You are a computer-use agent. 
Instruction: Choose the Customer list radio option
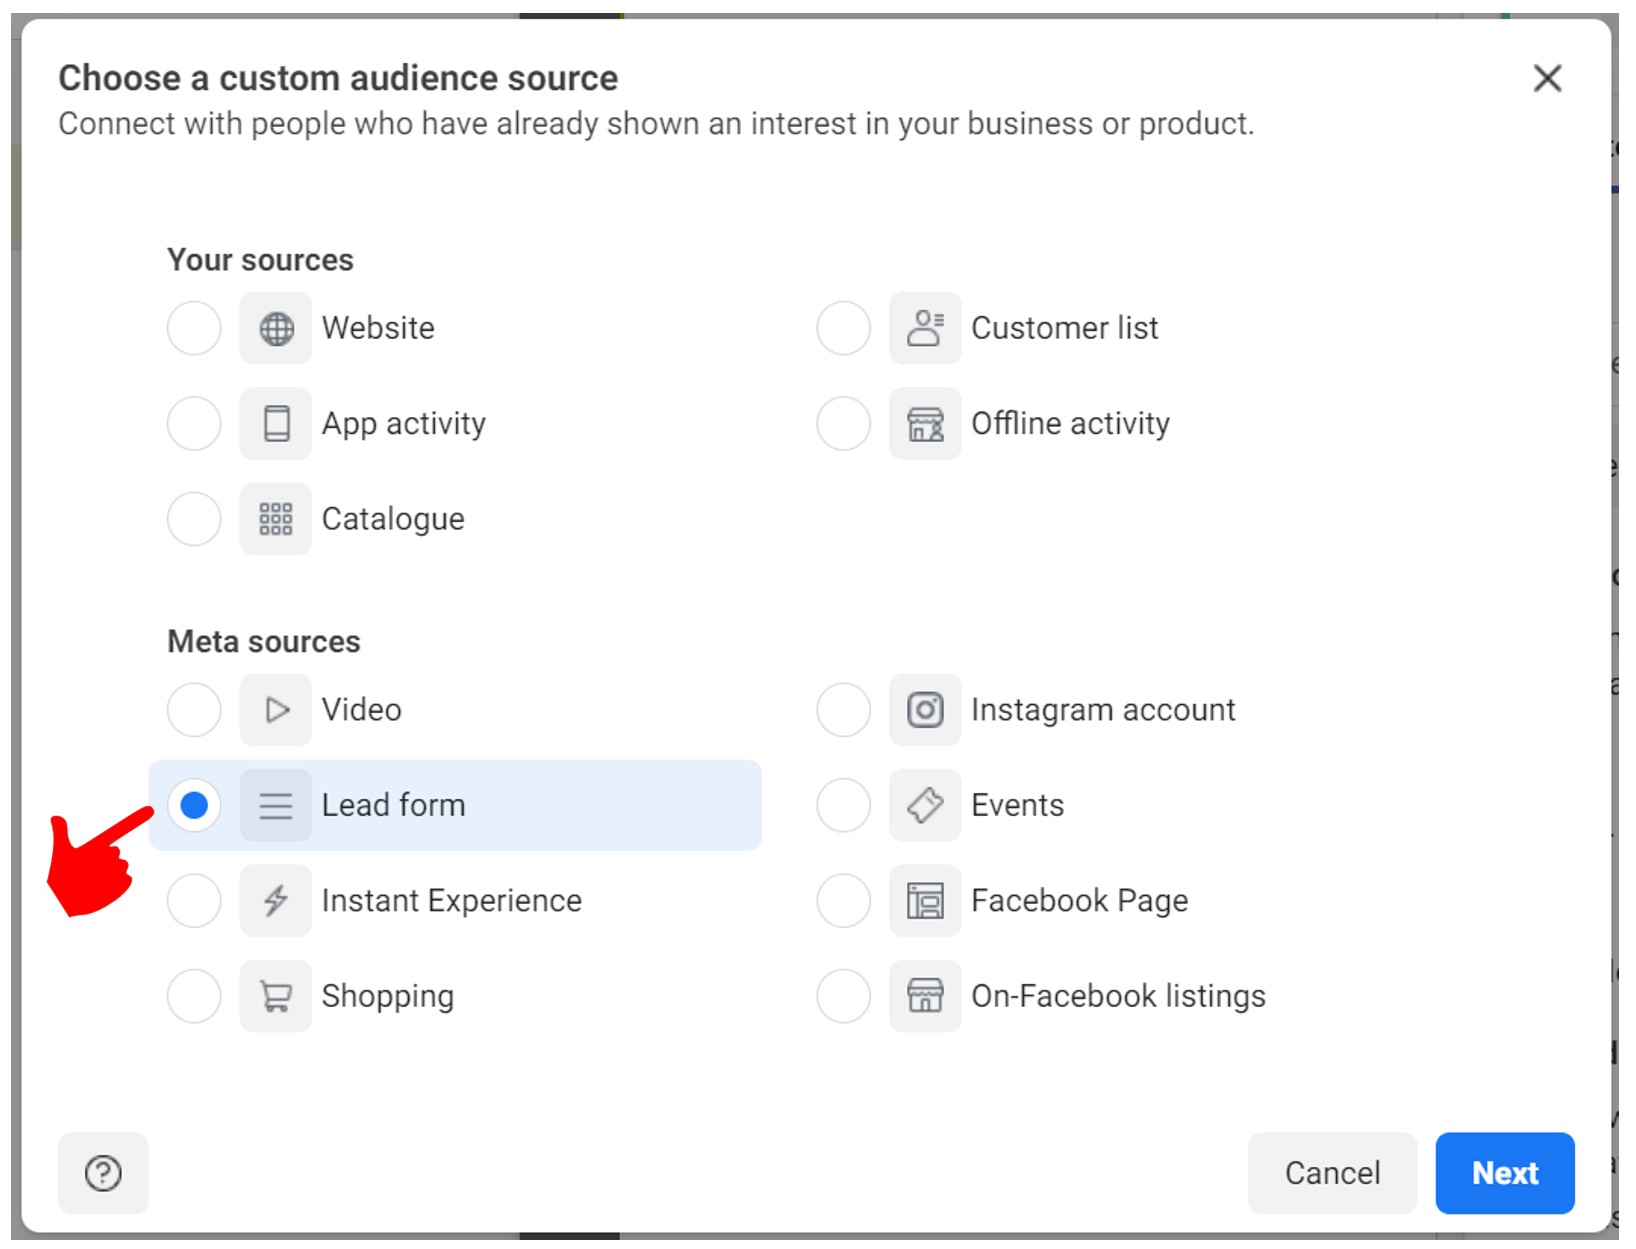(x=843, y=328)
